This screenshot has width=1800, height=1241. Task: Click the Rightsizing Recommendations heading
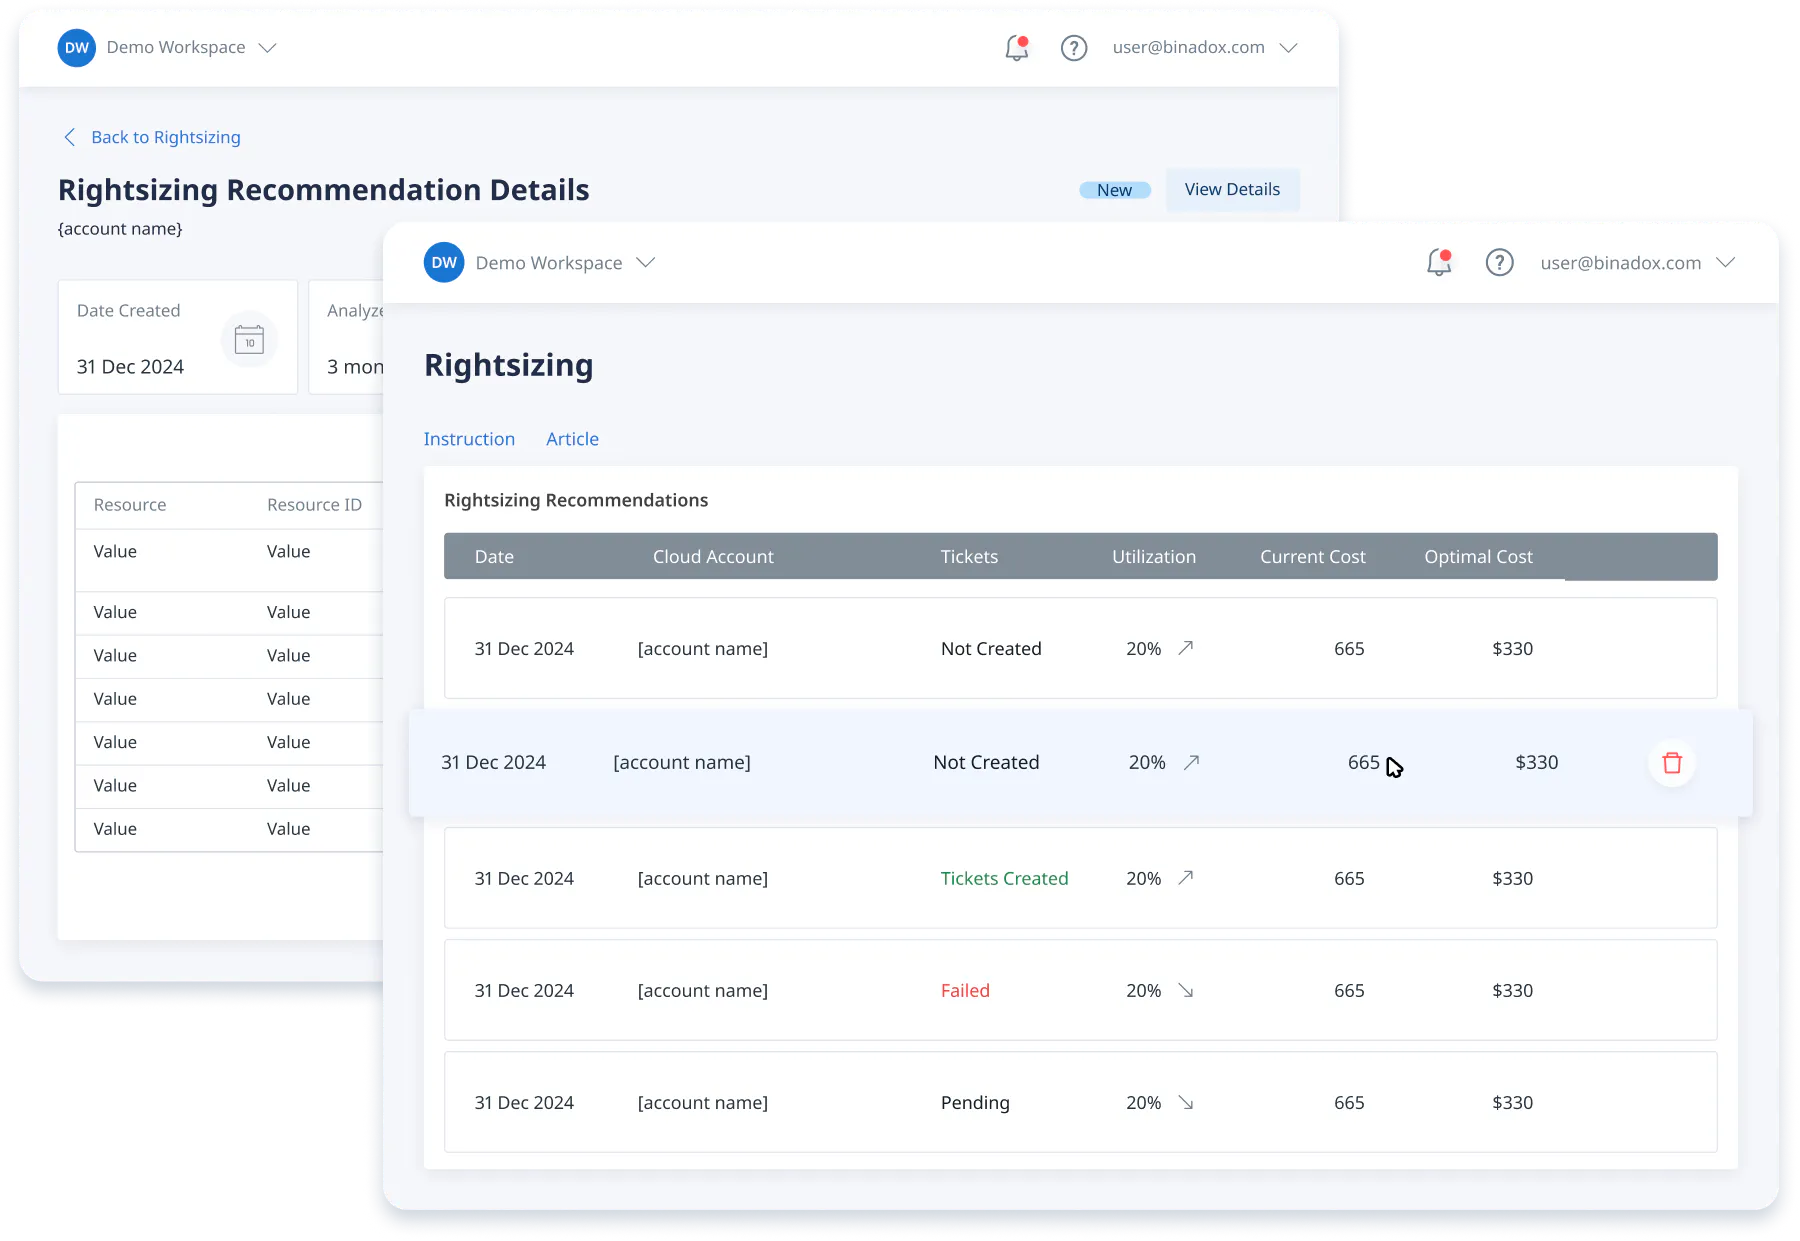pyautogui.click(x=576, y=500)
